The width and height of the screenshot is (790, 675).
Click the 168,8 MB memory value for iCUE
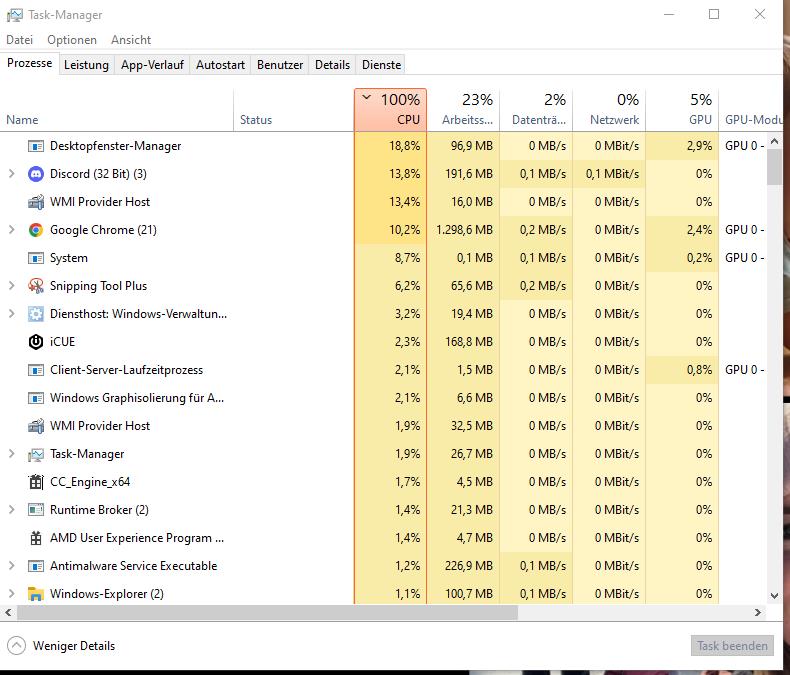click(469, 342)
